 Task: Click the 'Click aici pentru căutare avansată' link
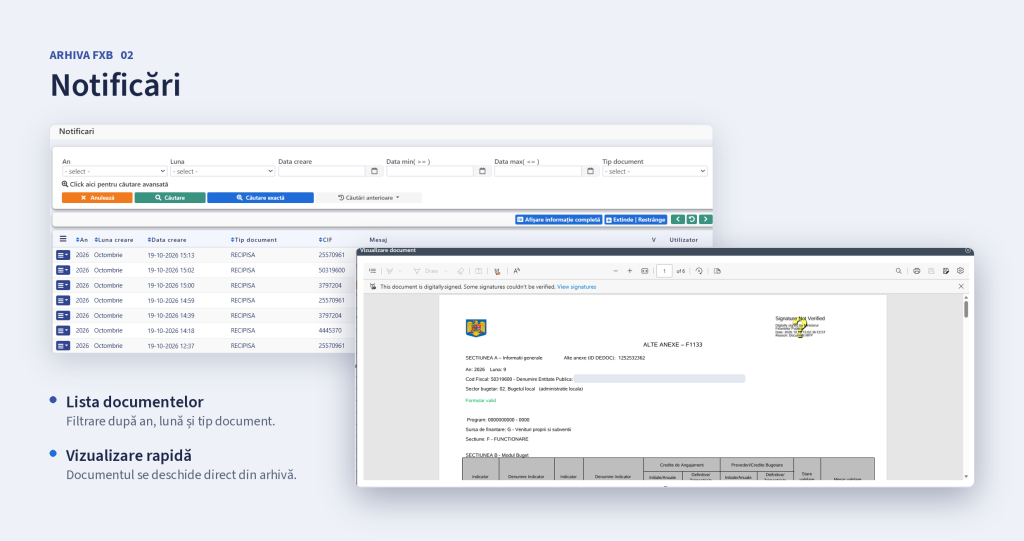(x=115, y=184)
